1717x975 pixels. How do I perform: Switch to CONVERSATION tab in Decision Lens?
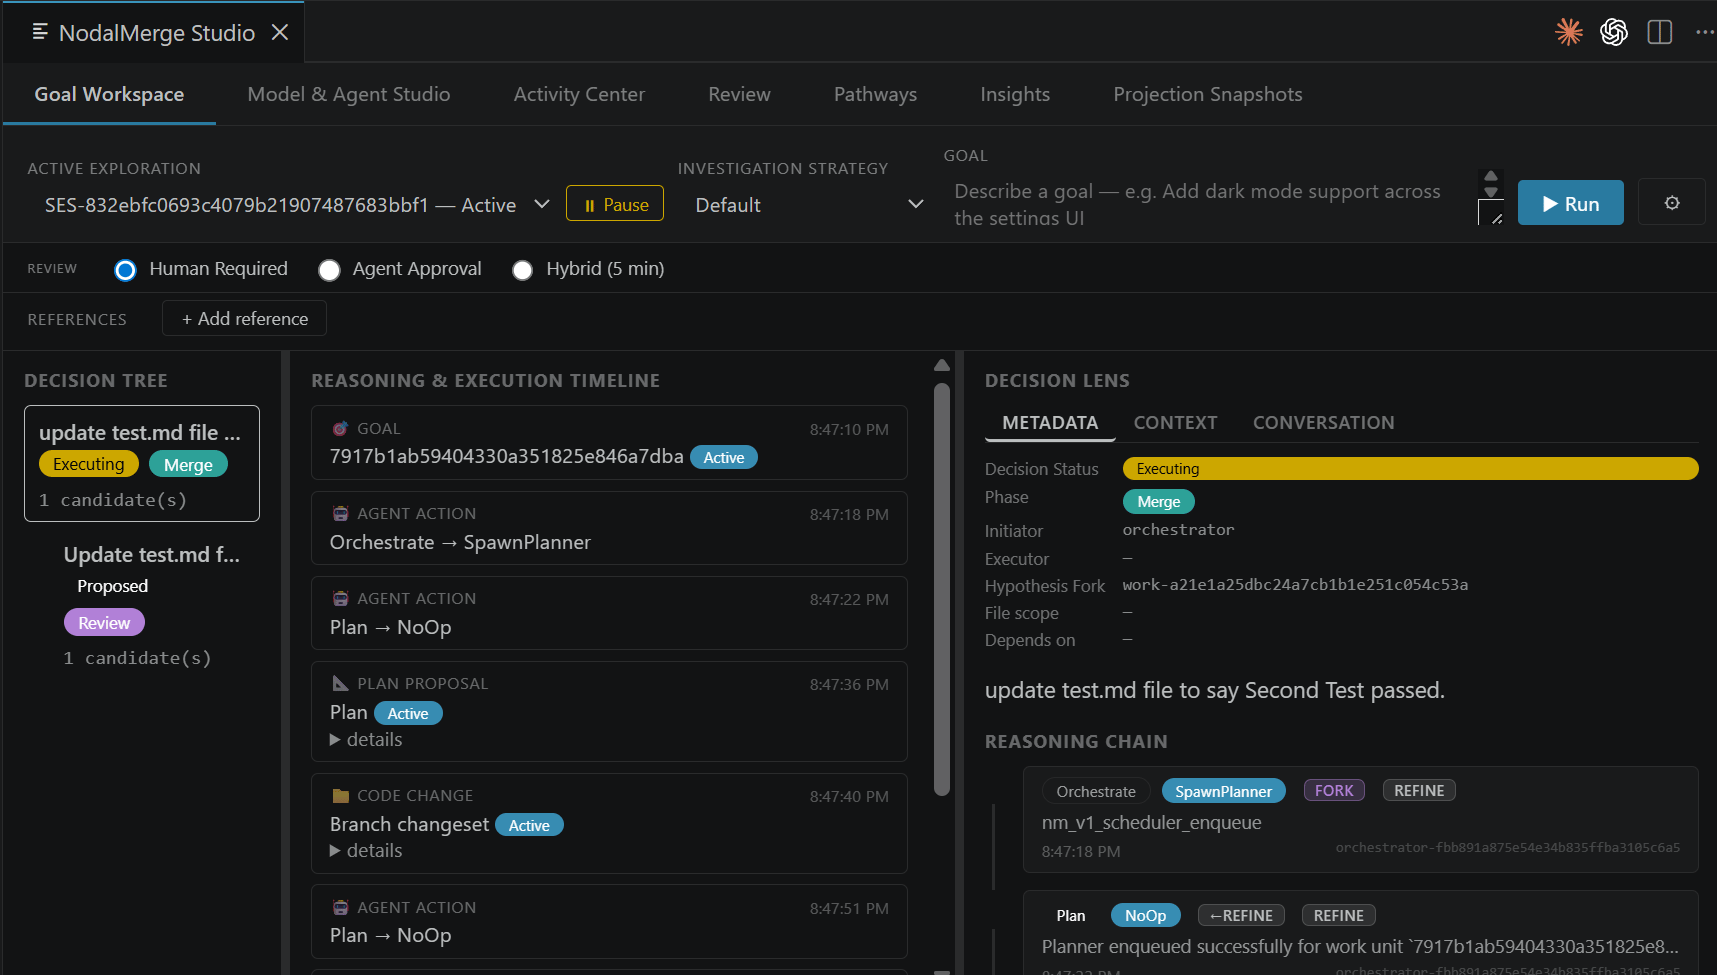click(1323, 423)
